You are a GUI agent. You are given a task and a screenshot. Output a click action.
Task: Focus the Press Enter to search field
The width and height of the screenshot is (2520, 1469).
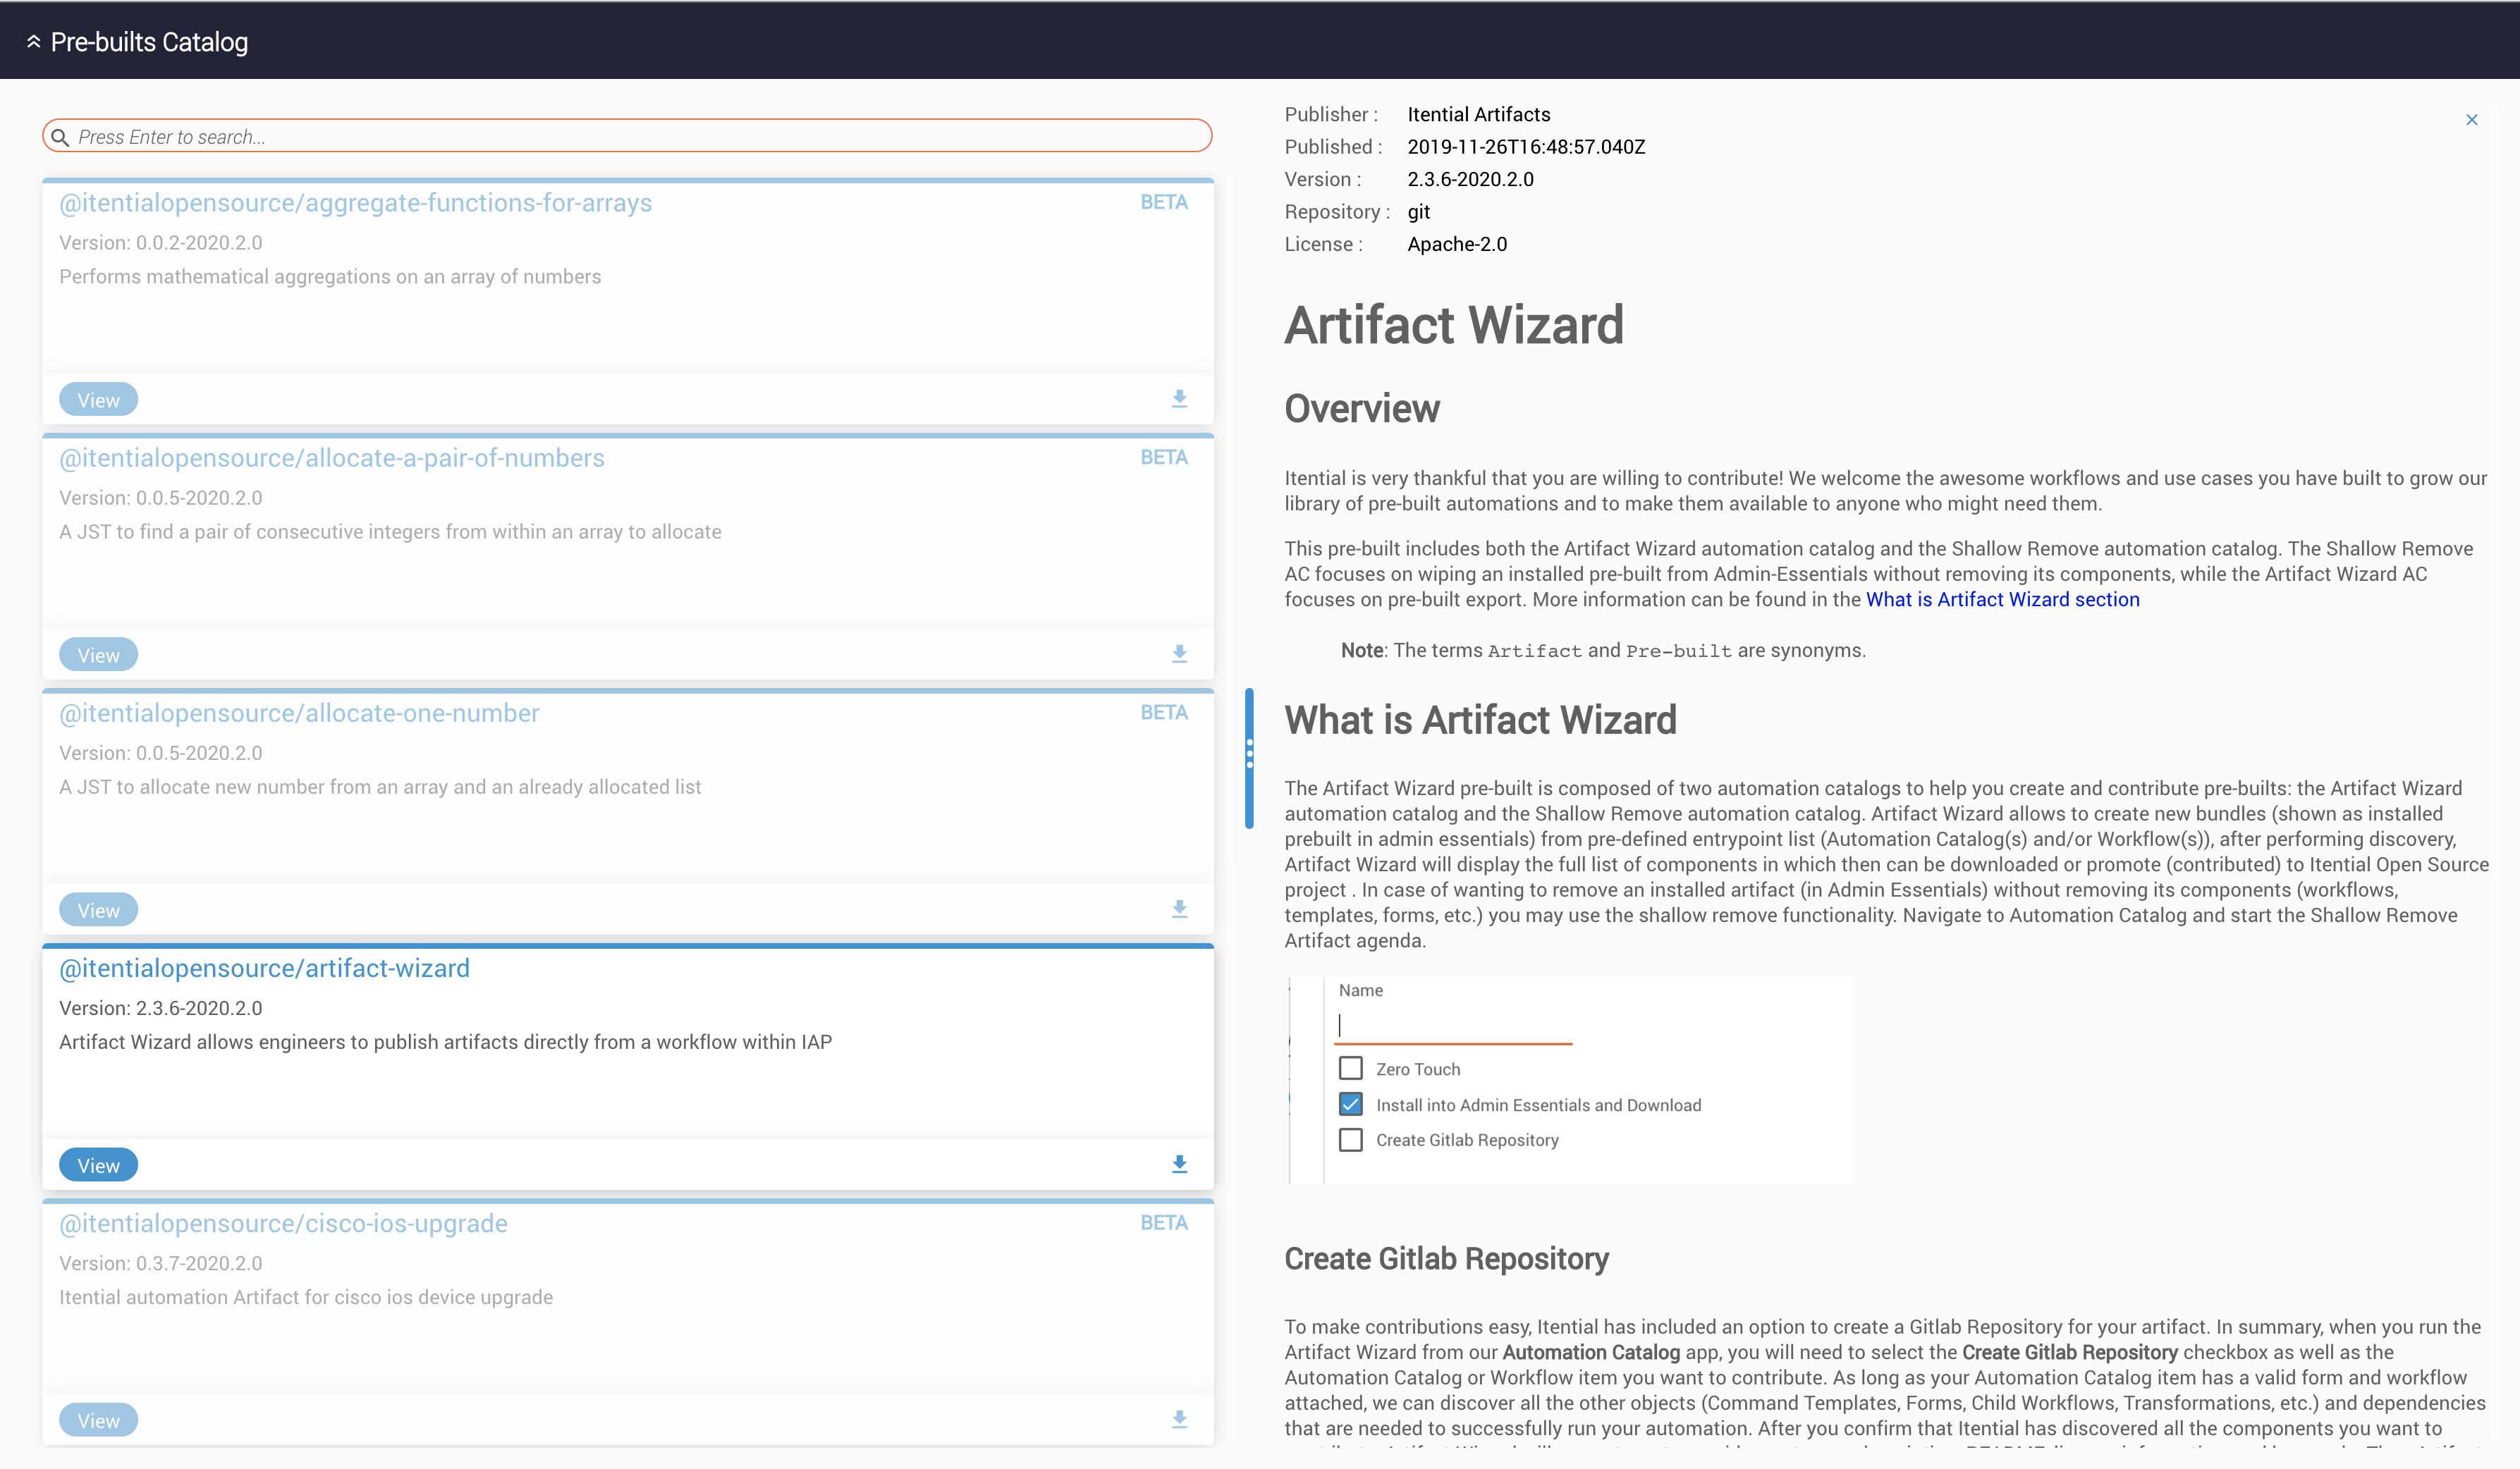coord(627,136)
